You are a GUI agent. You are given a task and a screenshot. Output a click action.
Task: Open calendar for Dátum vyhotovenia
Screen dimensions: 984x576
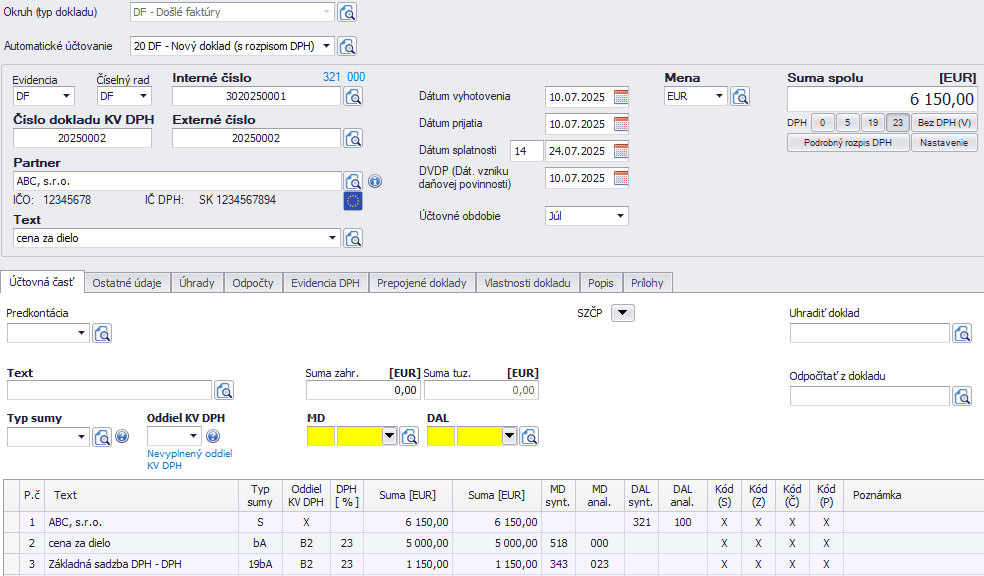[621, 97]
